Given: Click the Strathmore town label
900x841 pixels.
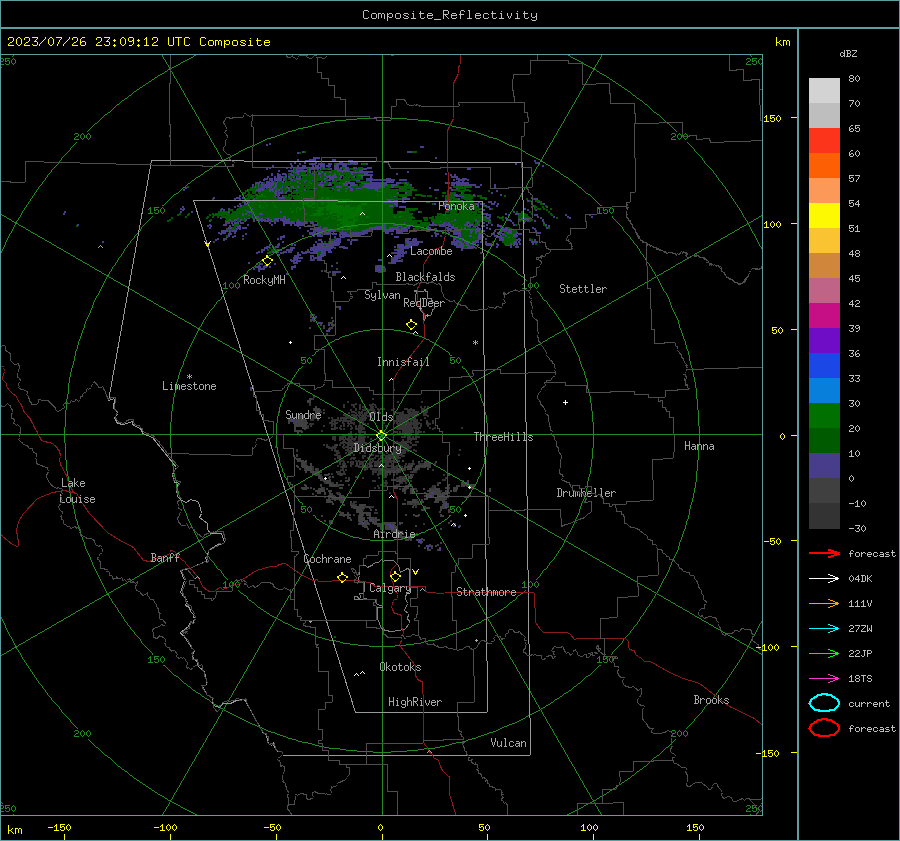Looking at the screenshot, I should pos(486,592).
